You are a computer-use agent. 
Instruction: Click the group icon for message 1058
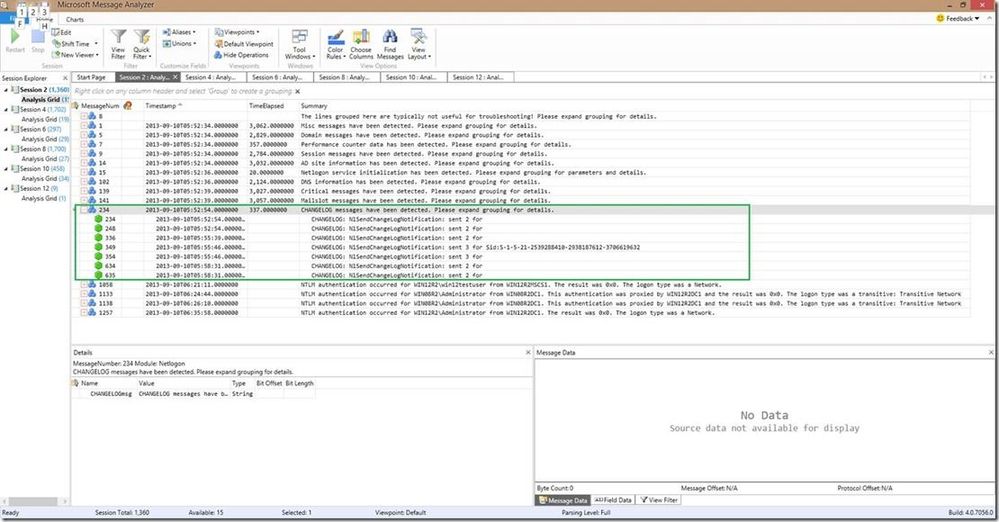(x=92, y=285)
